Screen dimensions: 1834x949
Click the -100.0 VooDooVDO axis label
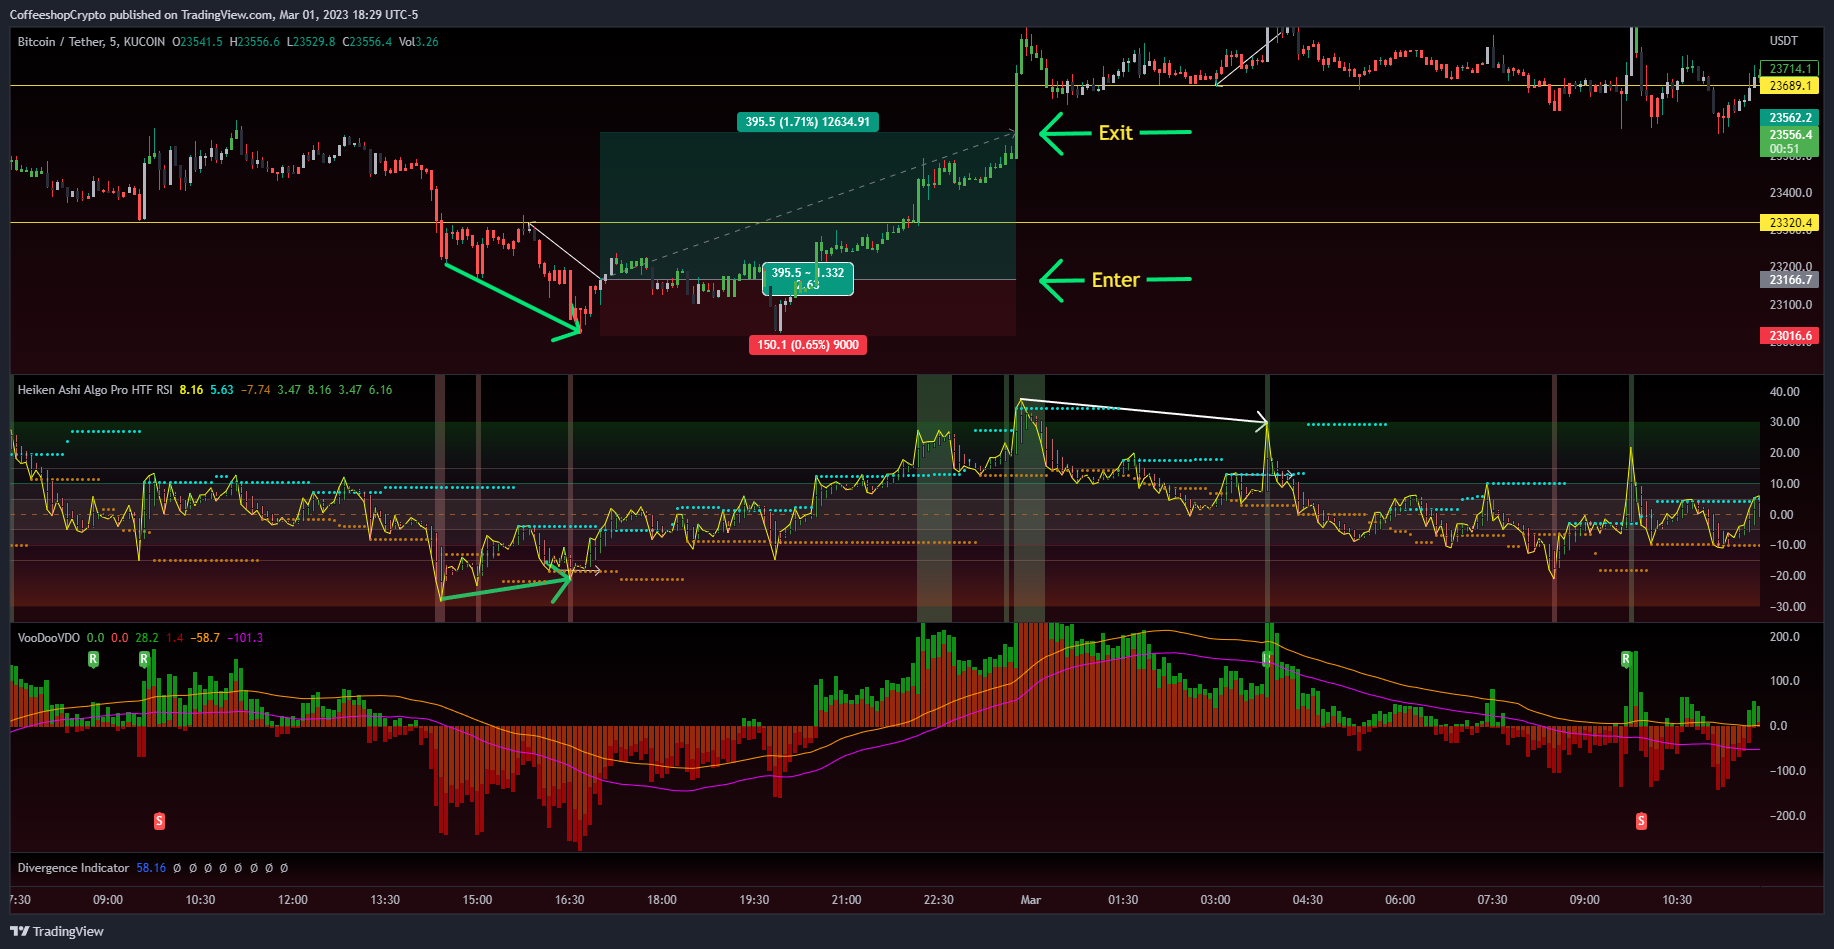[1787, 771]
